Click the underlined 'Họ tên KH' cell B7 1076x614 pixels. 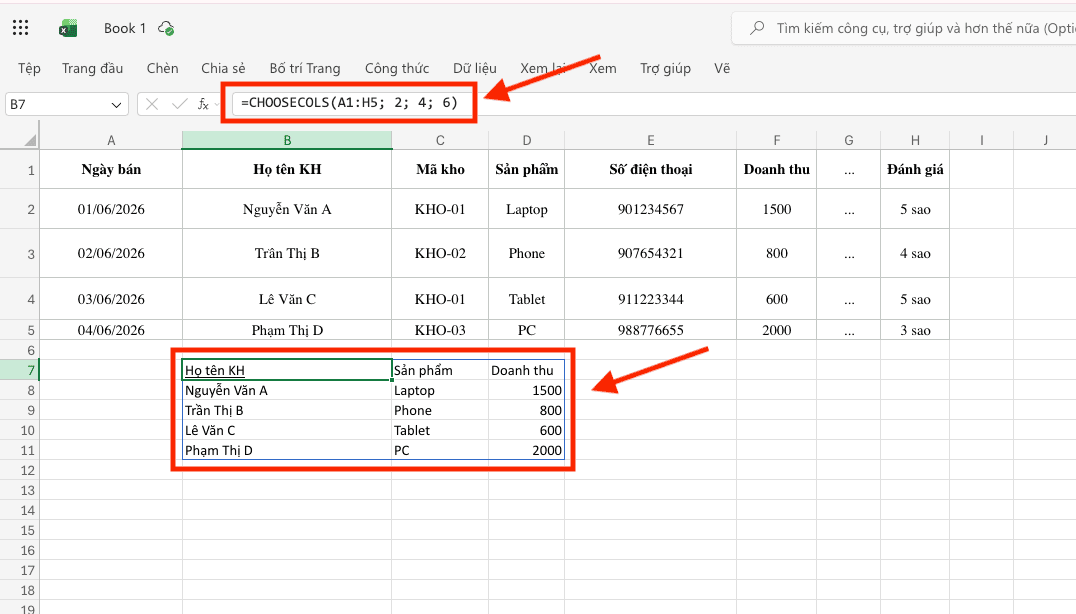coord(287,370)
